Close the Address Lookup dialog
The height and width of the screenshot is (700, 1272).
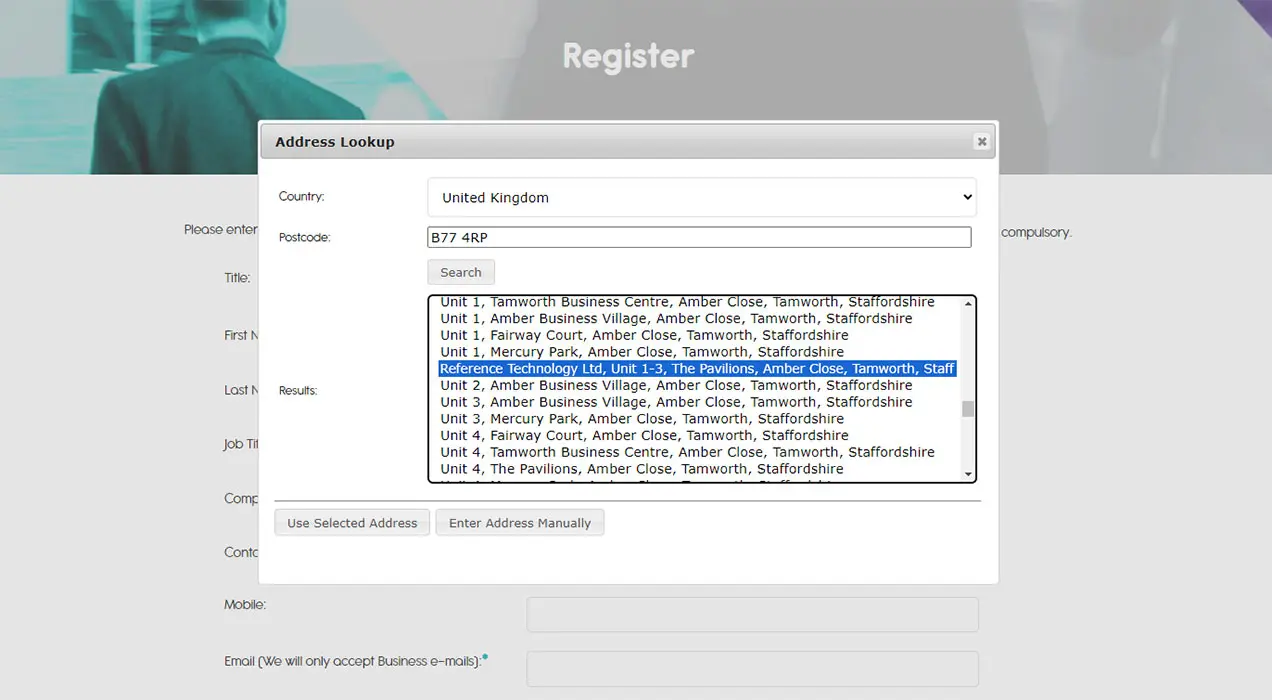(981, 141)
